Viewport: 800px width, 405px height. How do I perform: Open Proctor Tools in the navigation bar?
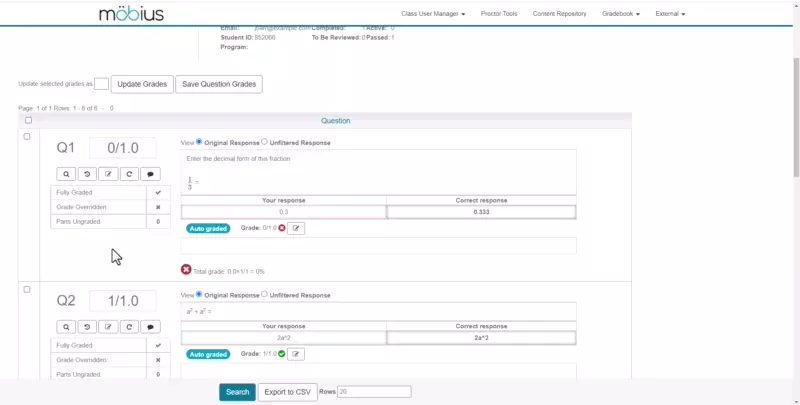(x=498, y=14)
